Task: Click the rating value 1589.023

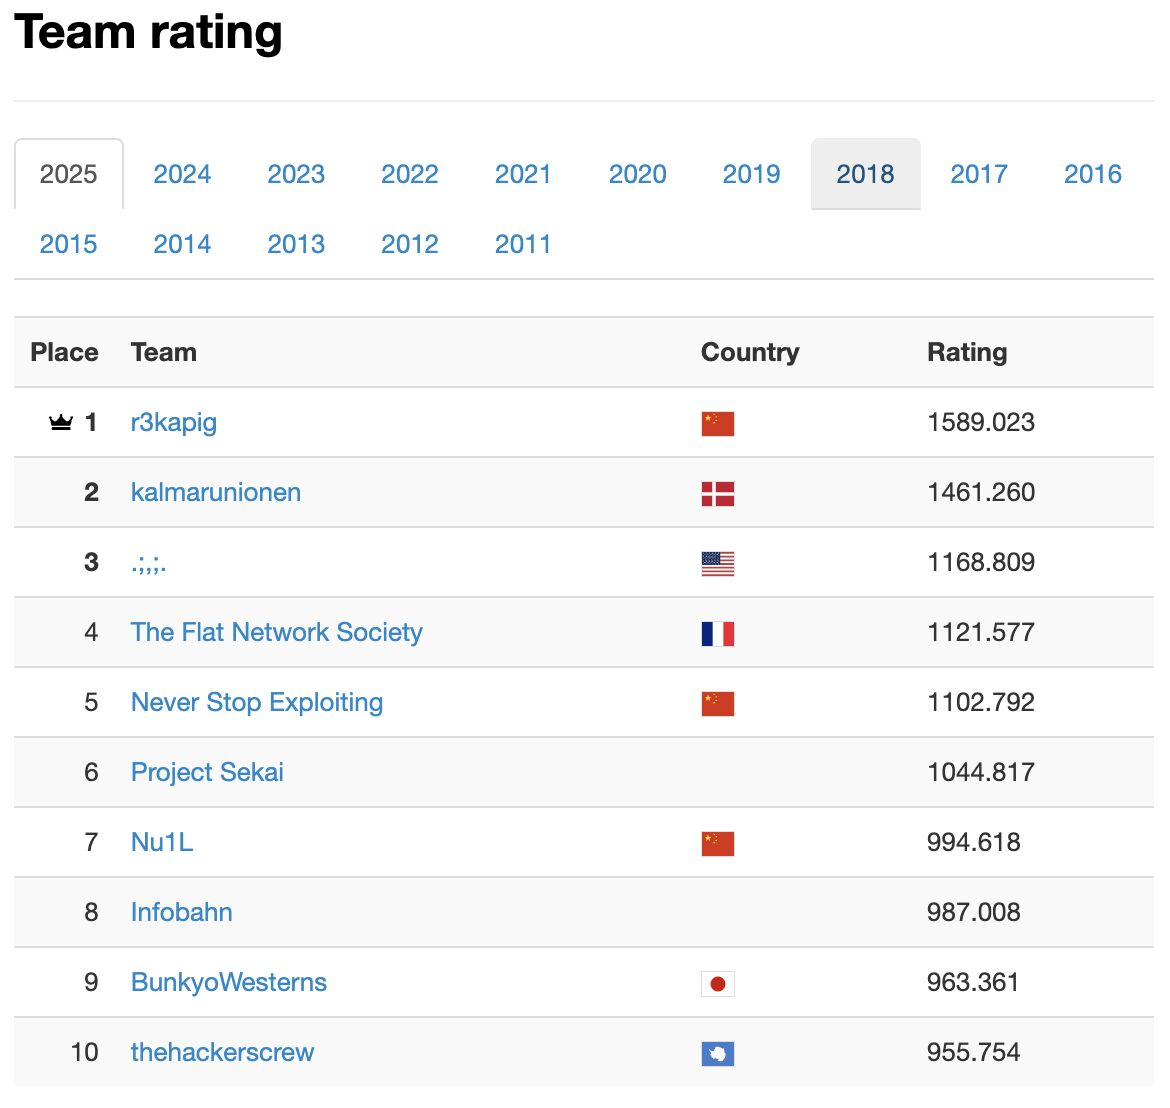Action: point(980,422)
